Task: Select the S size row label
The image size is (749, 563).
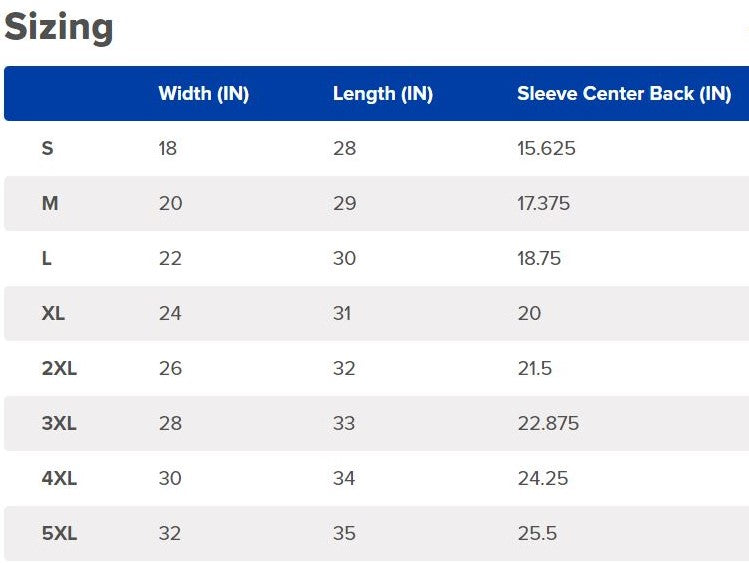Action: point(48,149)
